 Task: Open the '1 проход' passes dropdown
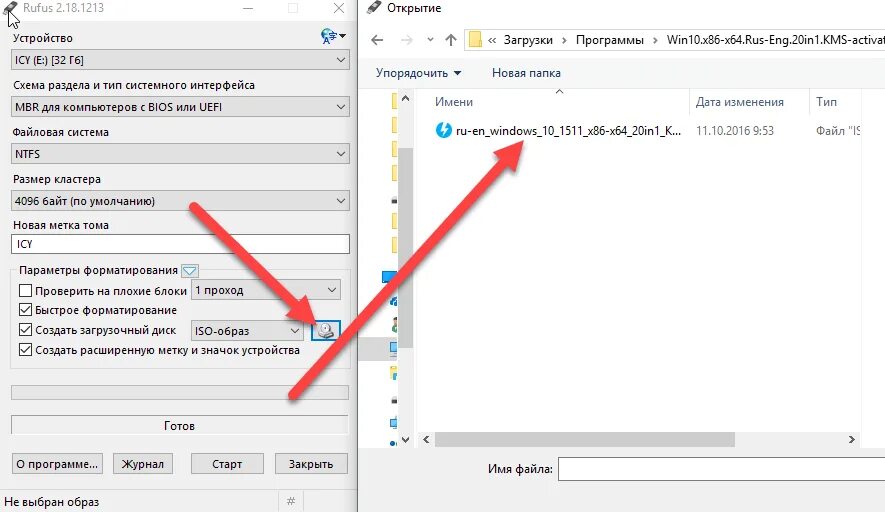coord(266,290)
